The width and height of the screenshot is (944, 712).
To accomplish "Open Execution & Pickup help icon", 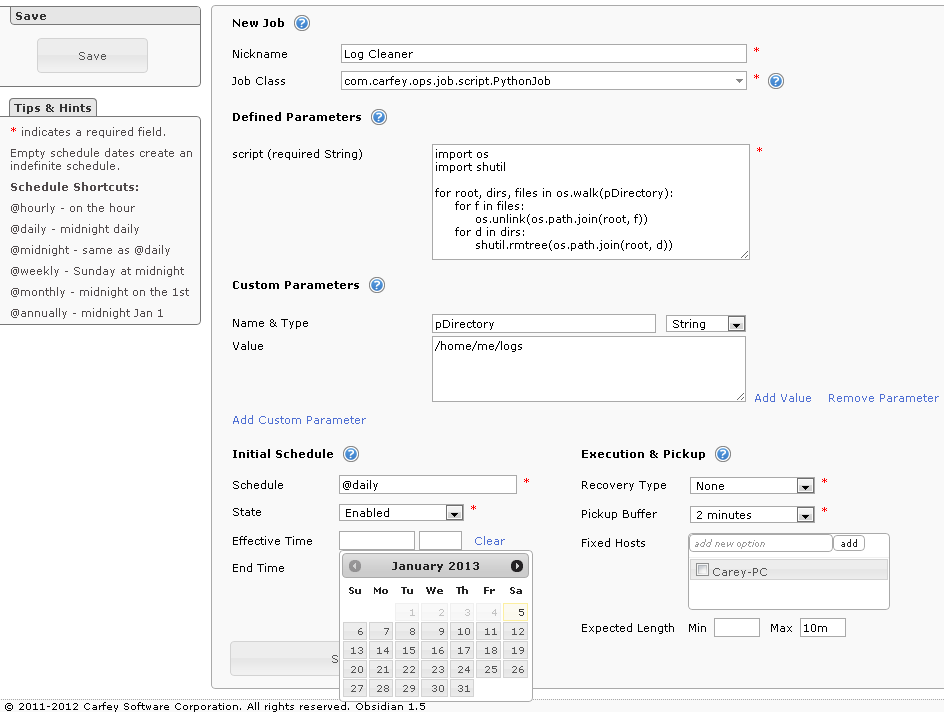I will click(723, 454).
